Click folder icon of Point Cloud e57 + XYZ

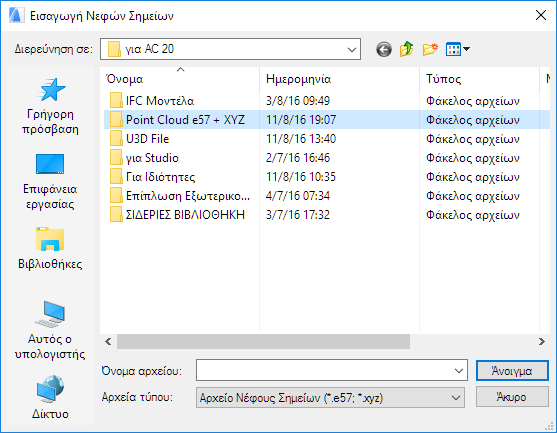coord(116,120)
